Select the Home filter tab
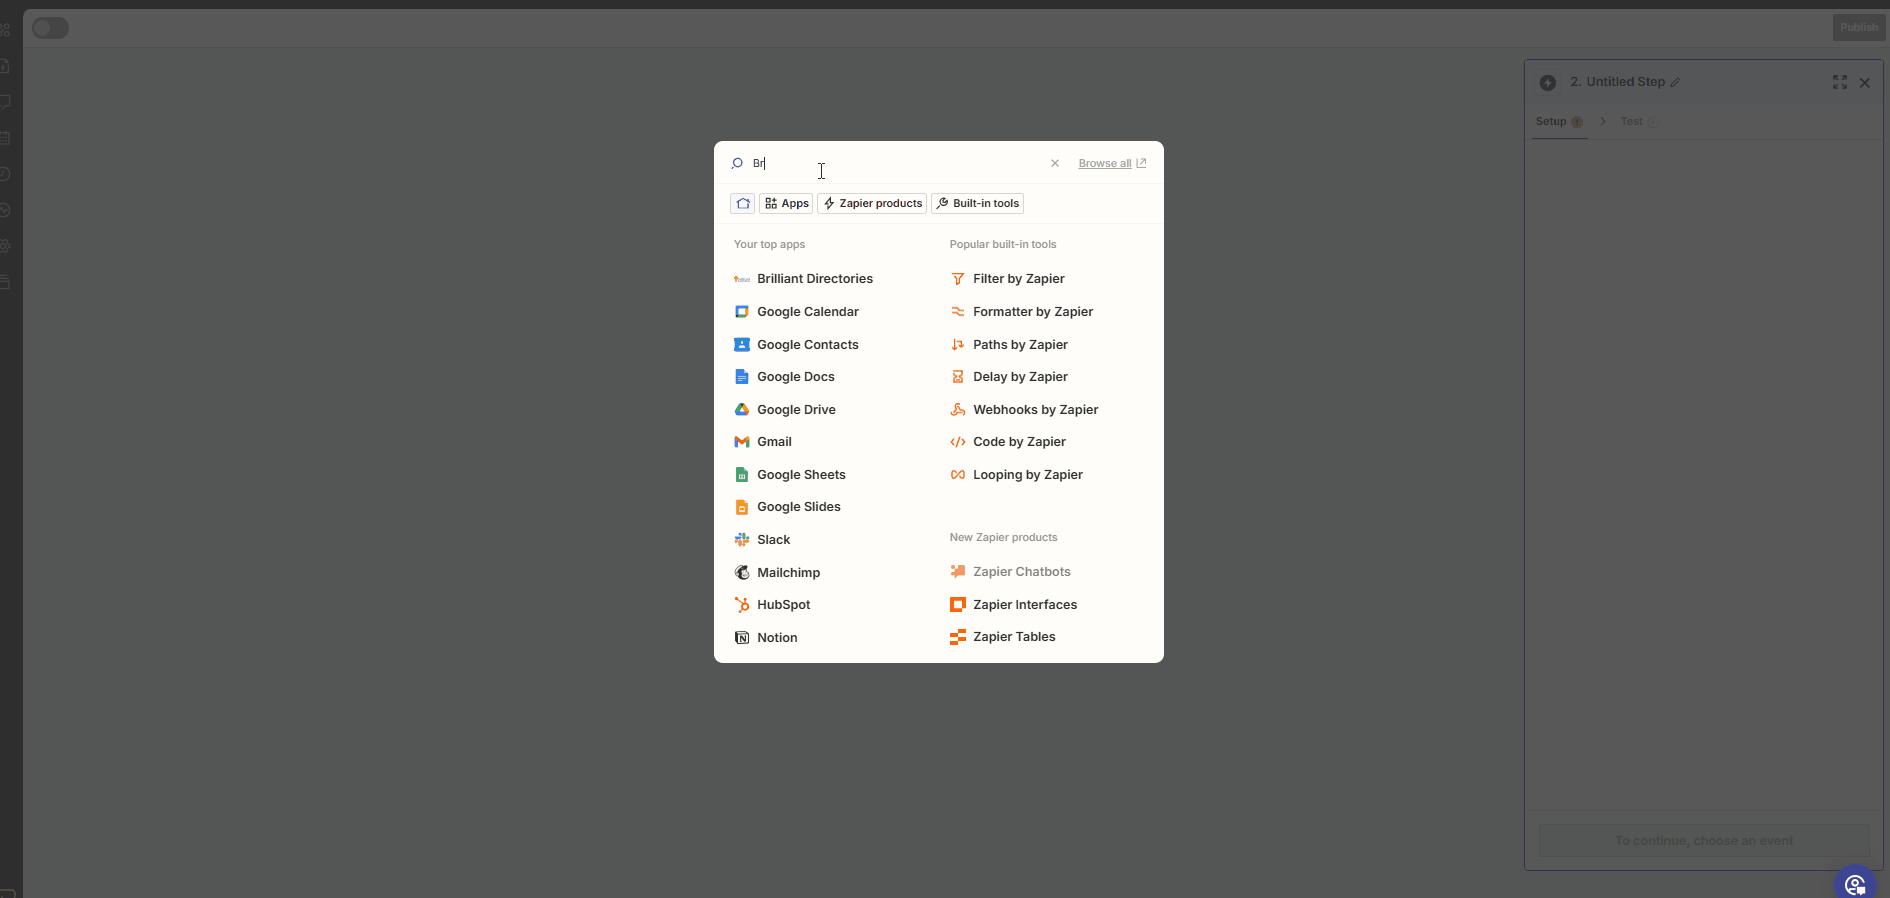 pyautogui.click(x=742, y=203)
